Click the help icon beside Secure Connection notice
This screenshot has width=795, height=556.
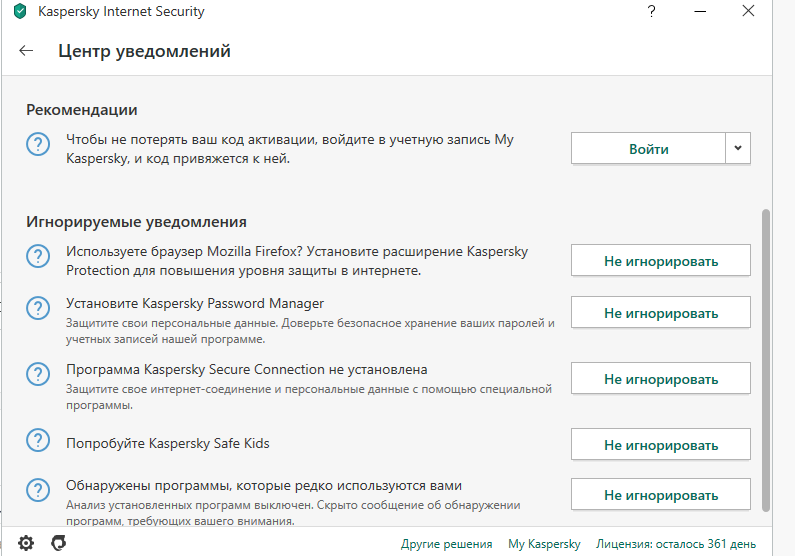pos(38,374)
